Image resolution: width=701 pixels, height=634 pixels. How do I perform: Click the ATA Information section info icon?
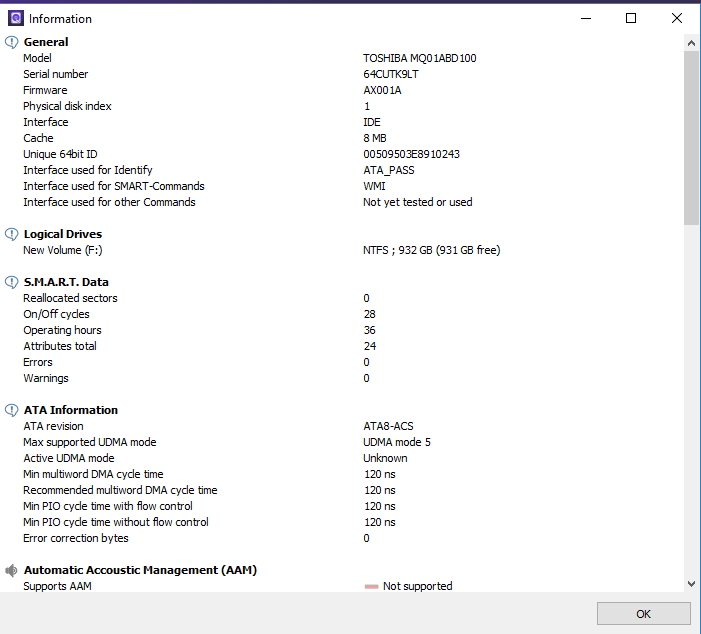coord(11,410)
